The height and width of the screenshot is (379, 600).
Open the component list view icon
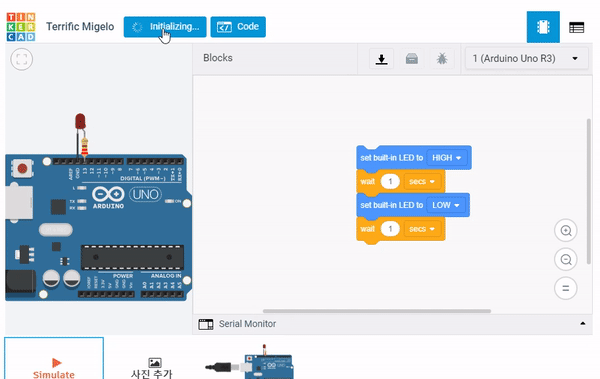pos(576,28)
